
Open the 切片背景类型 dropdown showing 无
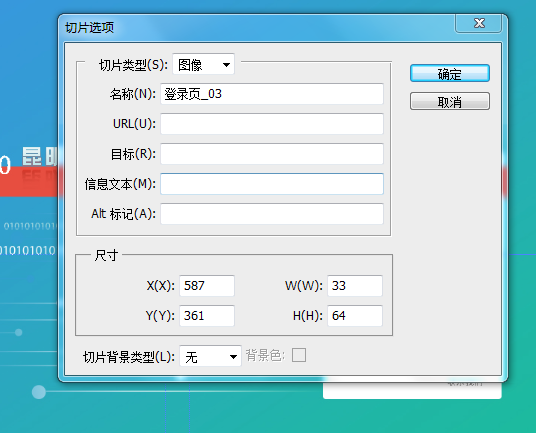coord(210,356)
